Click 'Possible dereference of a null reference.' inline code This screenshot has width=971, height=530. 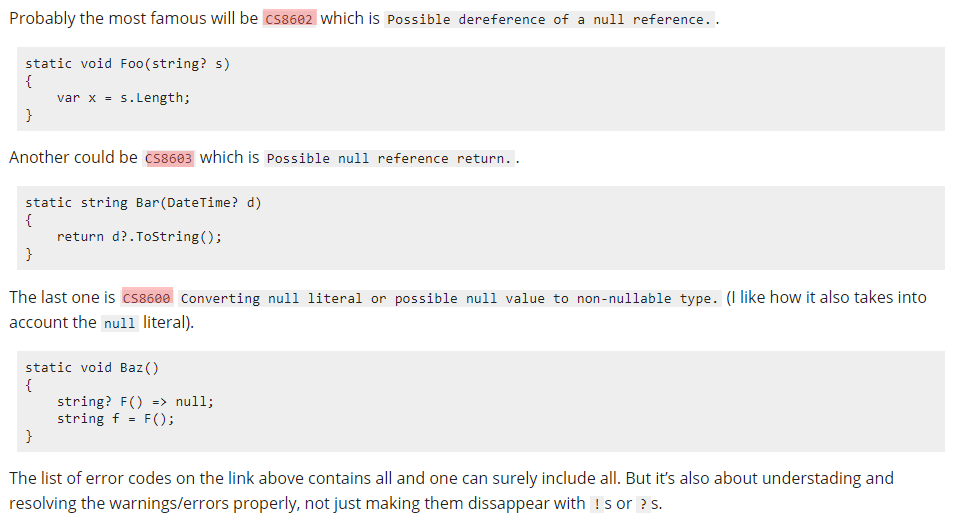click(x=546, y=20)
